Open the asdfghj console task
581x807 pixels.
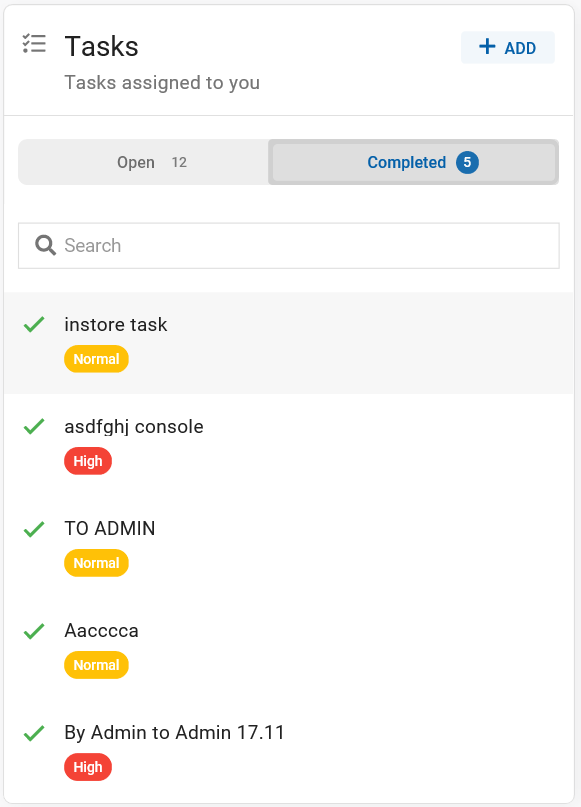[x=289, y=445]
